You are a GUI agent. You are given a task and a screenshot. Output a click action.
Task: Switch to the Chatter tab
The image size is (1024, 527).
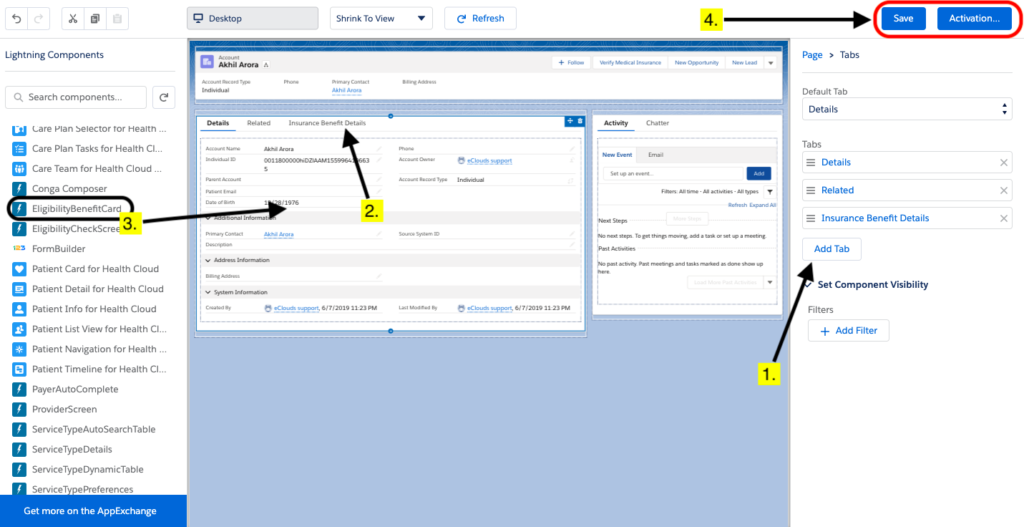[657, 123]
